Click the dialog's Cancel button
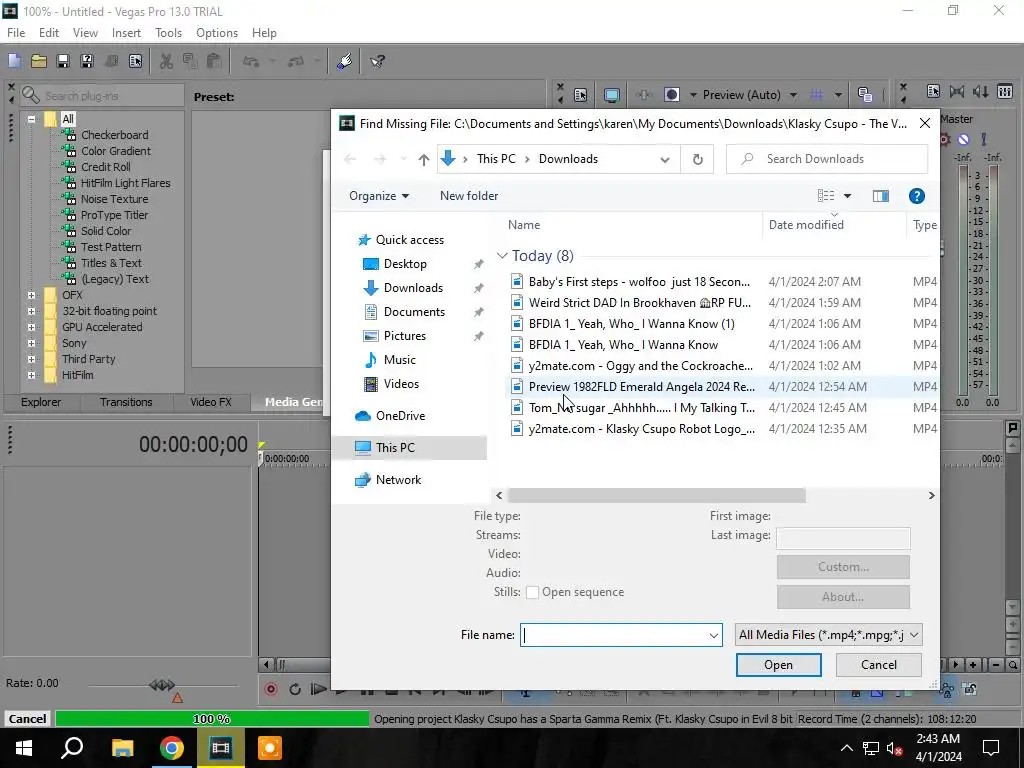The width and height of the screenshot is (1024, 768). click(x=878, y=665)
